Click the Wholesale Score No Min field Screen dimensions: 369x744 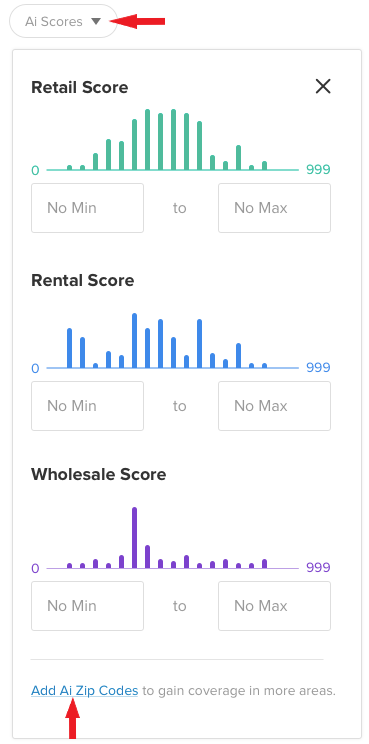(87, 606)
